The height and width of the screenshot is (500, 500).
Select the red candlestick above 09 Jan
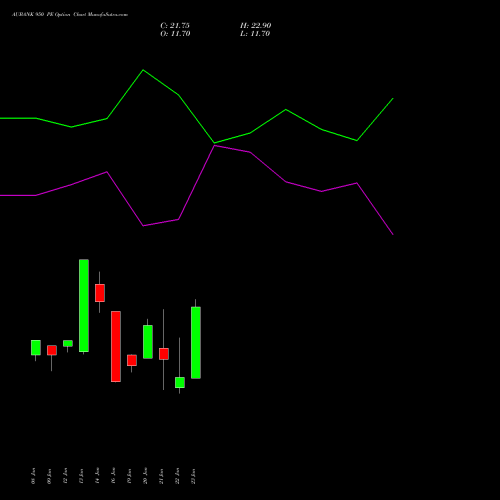point(52,350)
